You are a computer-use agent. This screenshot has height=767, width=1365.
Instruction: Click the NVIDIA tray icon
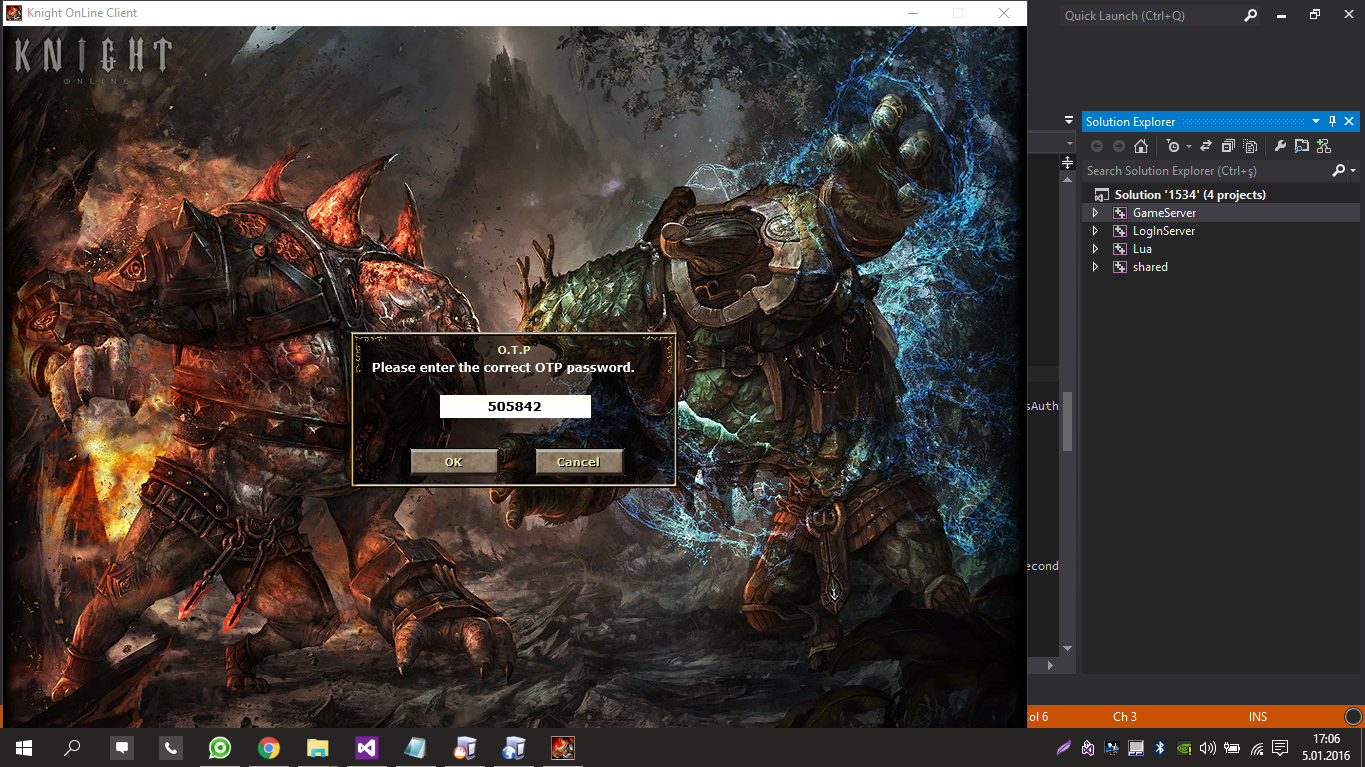1184,747
